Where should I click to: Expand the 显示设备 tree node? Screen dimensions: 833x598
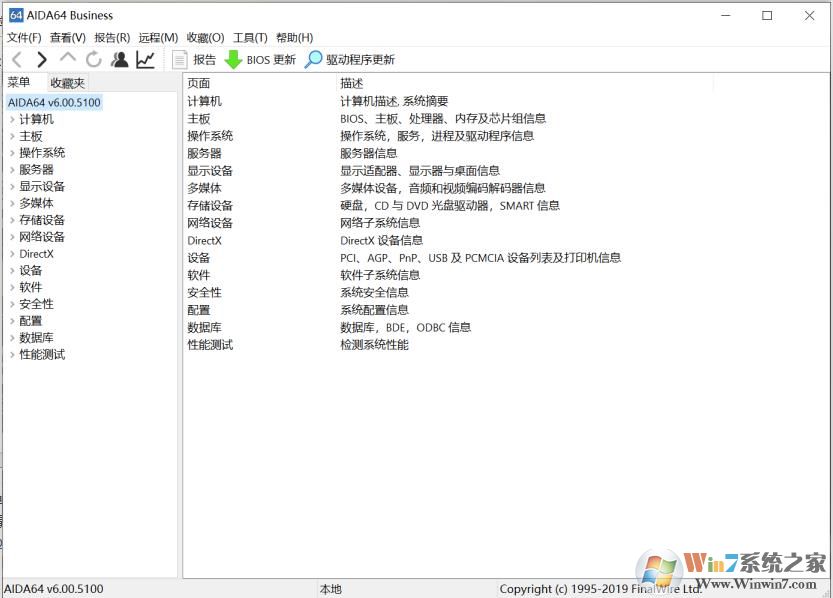[x=12, y=186]
